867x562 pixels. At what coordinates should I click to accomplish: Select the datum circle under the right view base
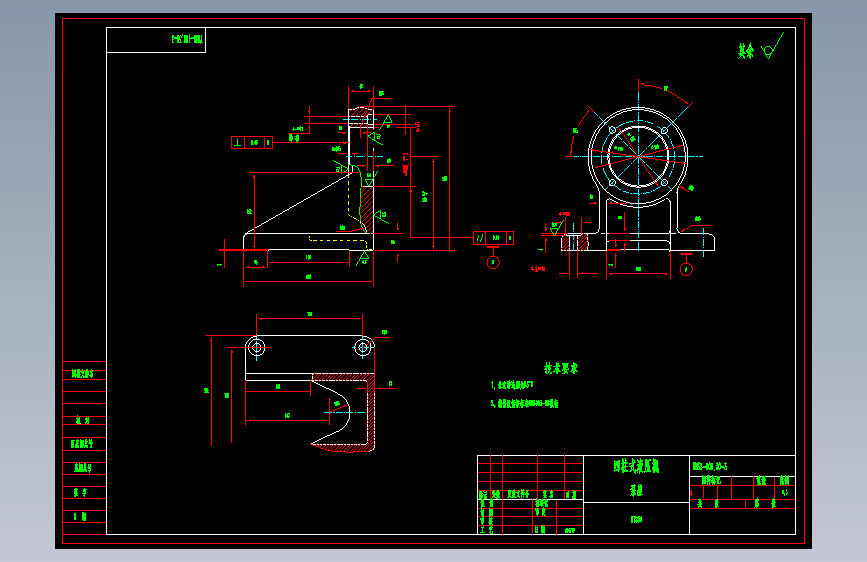click(686, 269)
